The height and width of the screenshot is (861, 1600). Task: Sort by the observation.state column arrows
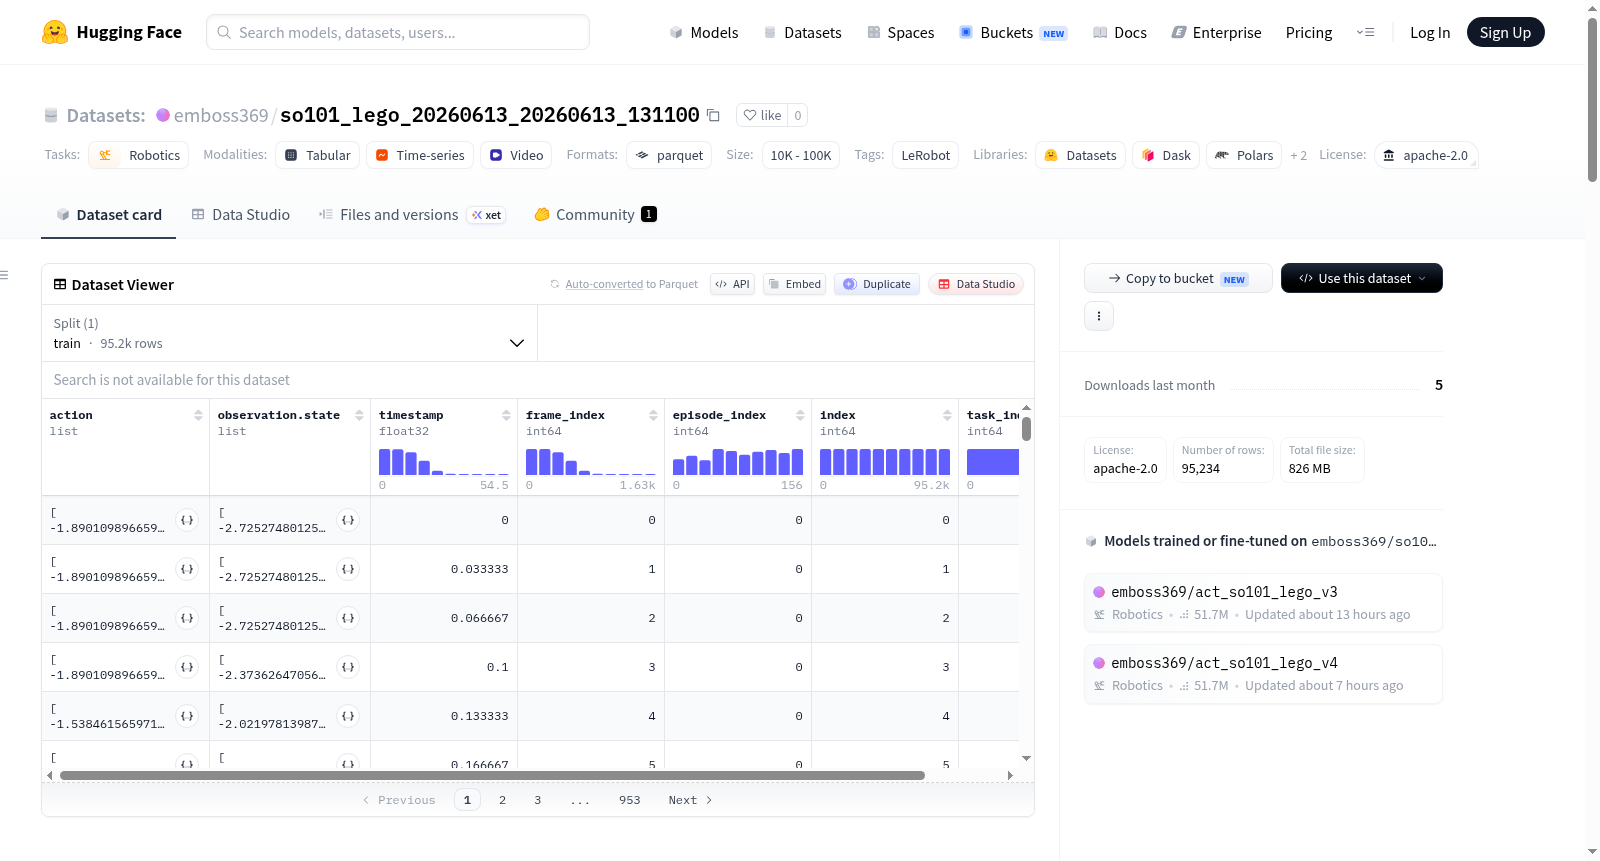(x=359, y=415)
